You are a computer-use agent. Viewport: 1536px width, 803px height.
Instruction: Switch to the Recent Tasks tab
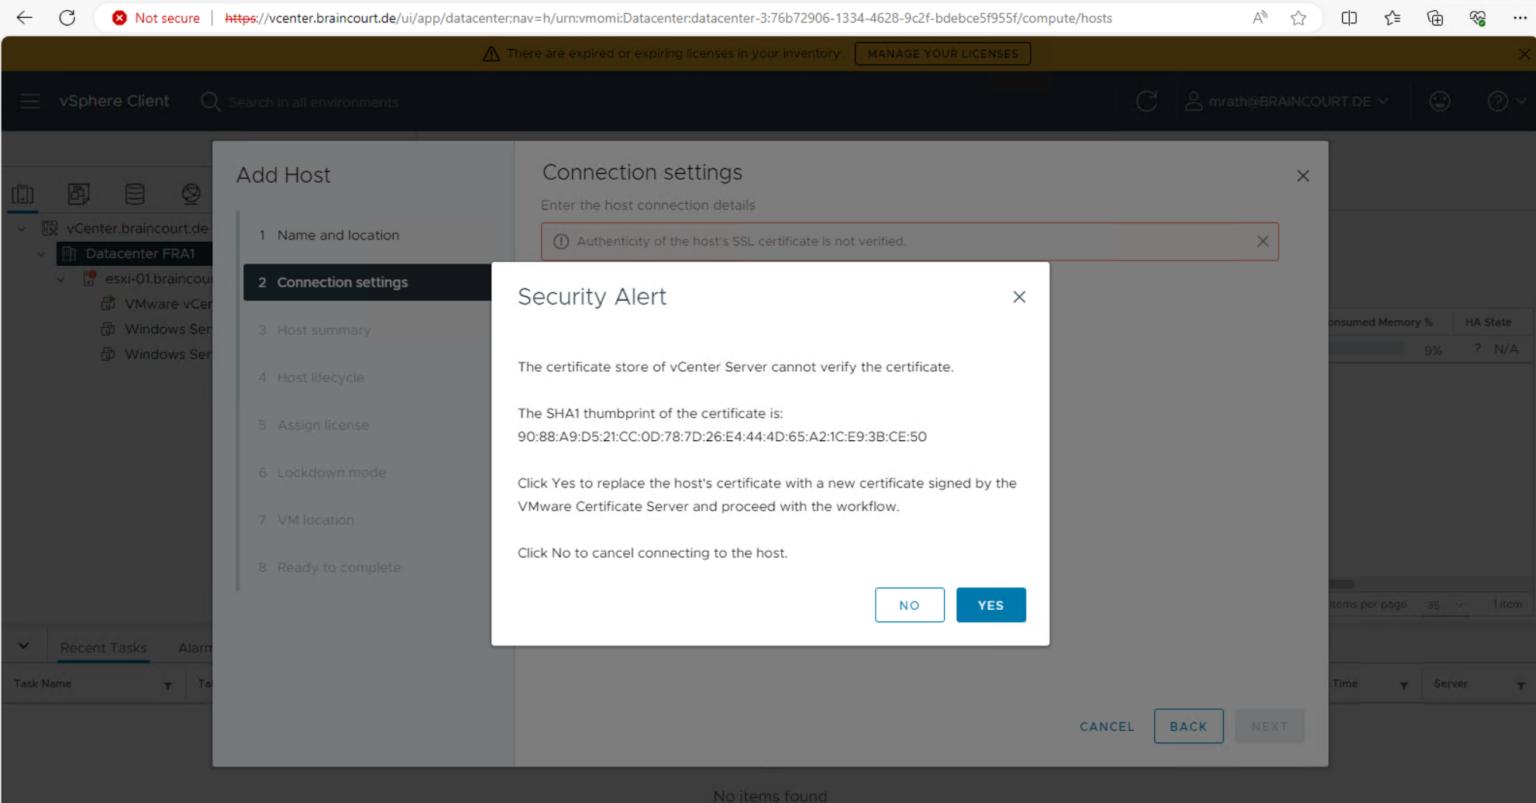(x=103, y=648)
